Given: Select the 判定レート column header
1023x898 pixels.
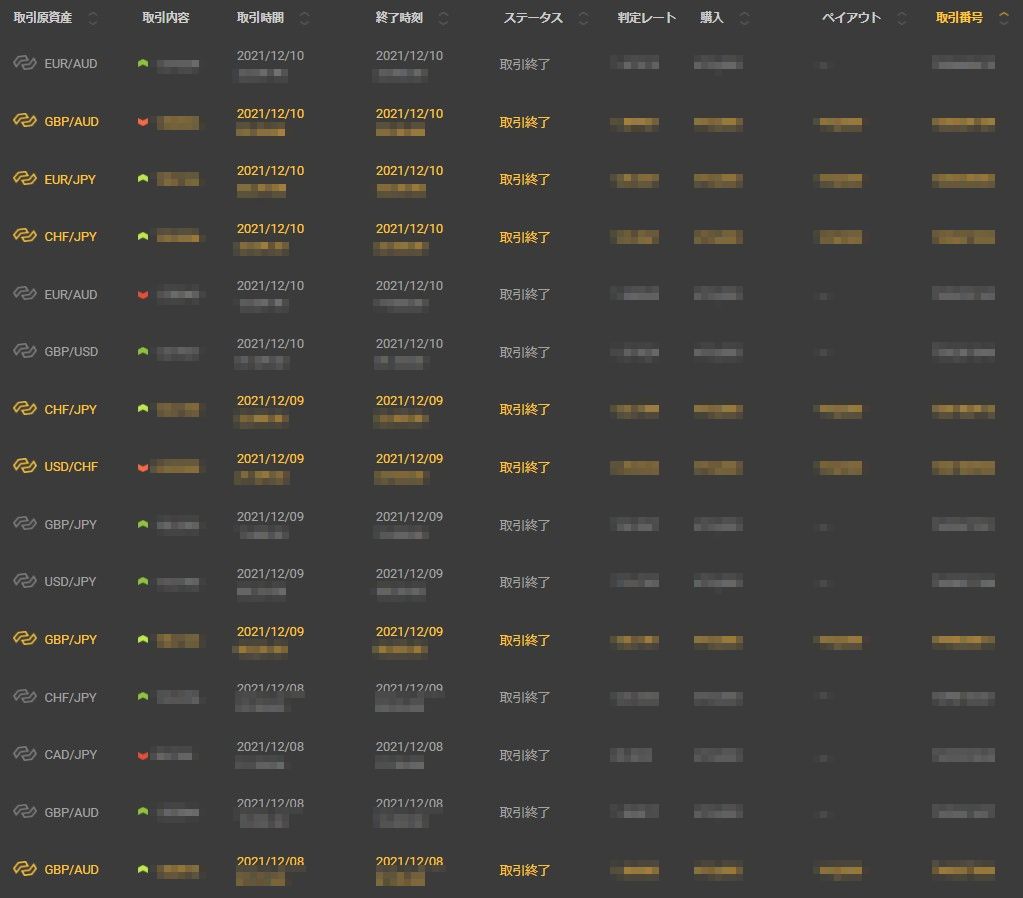Looking at the screenshot, I should coord(646,19).
